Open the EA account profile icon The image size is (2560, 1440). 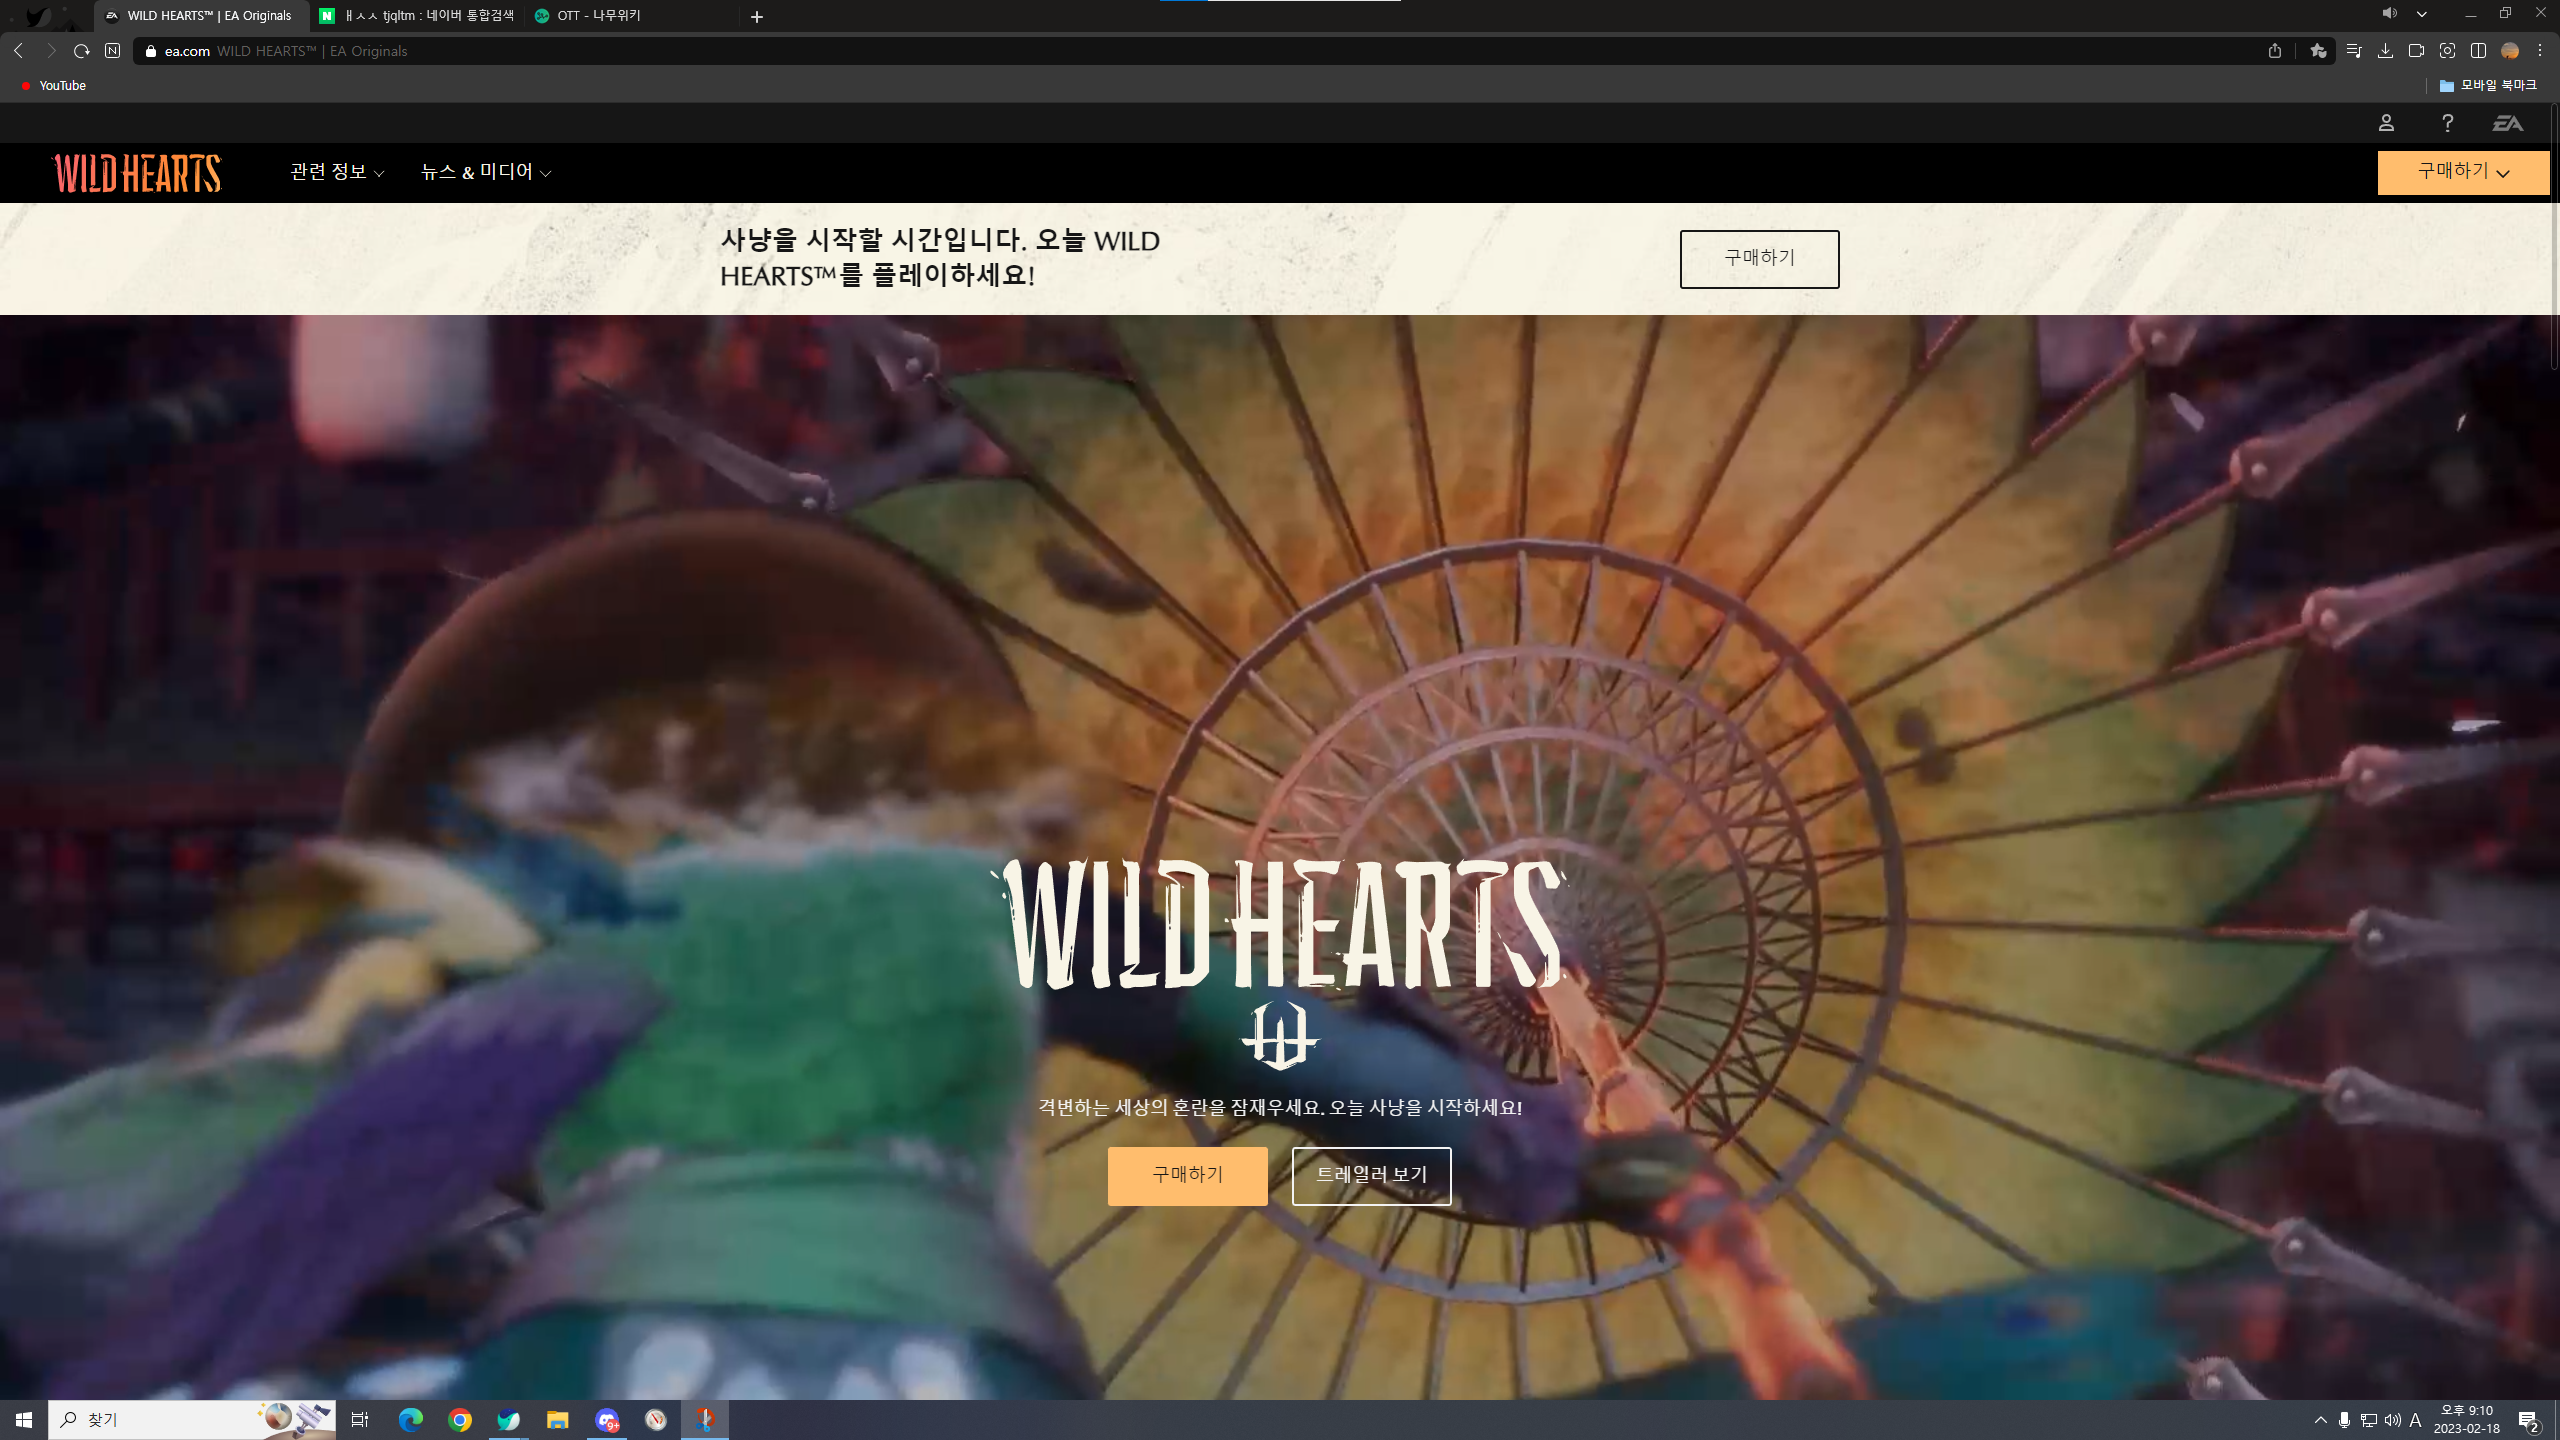click(x=2386, y=123)
